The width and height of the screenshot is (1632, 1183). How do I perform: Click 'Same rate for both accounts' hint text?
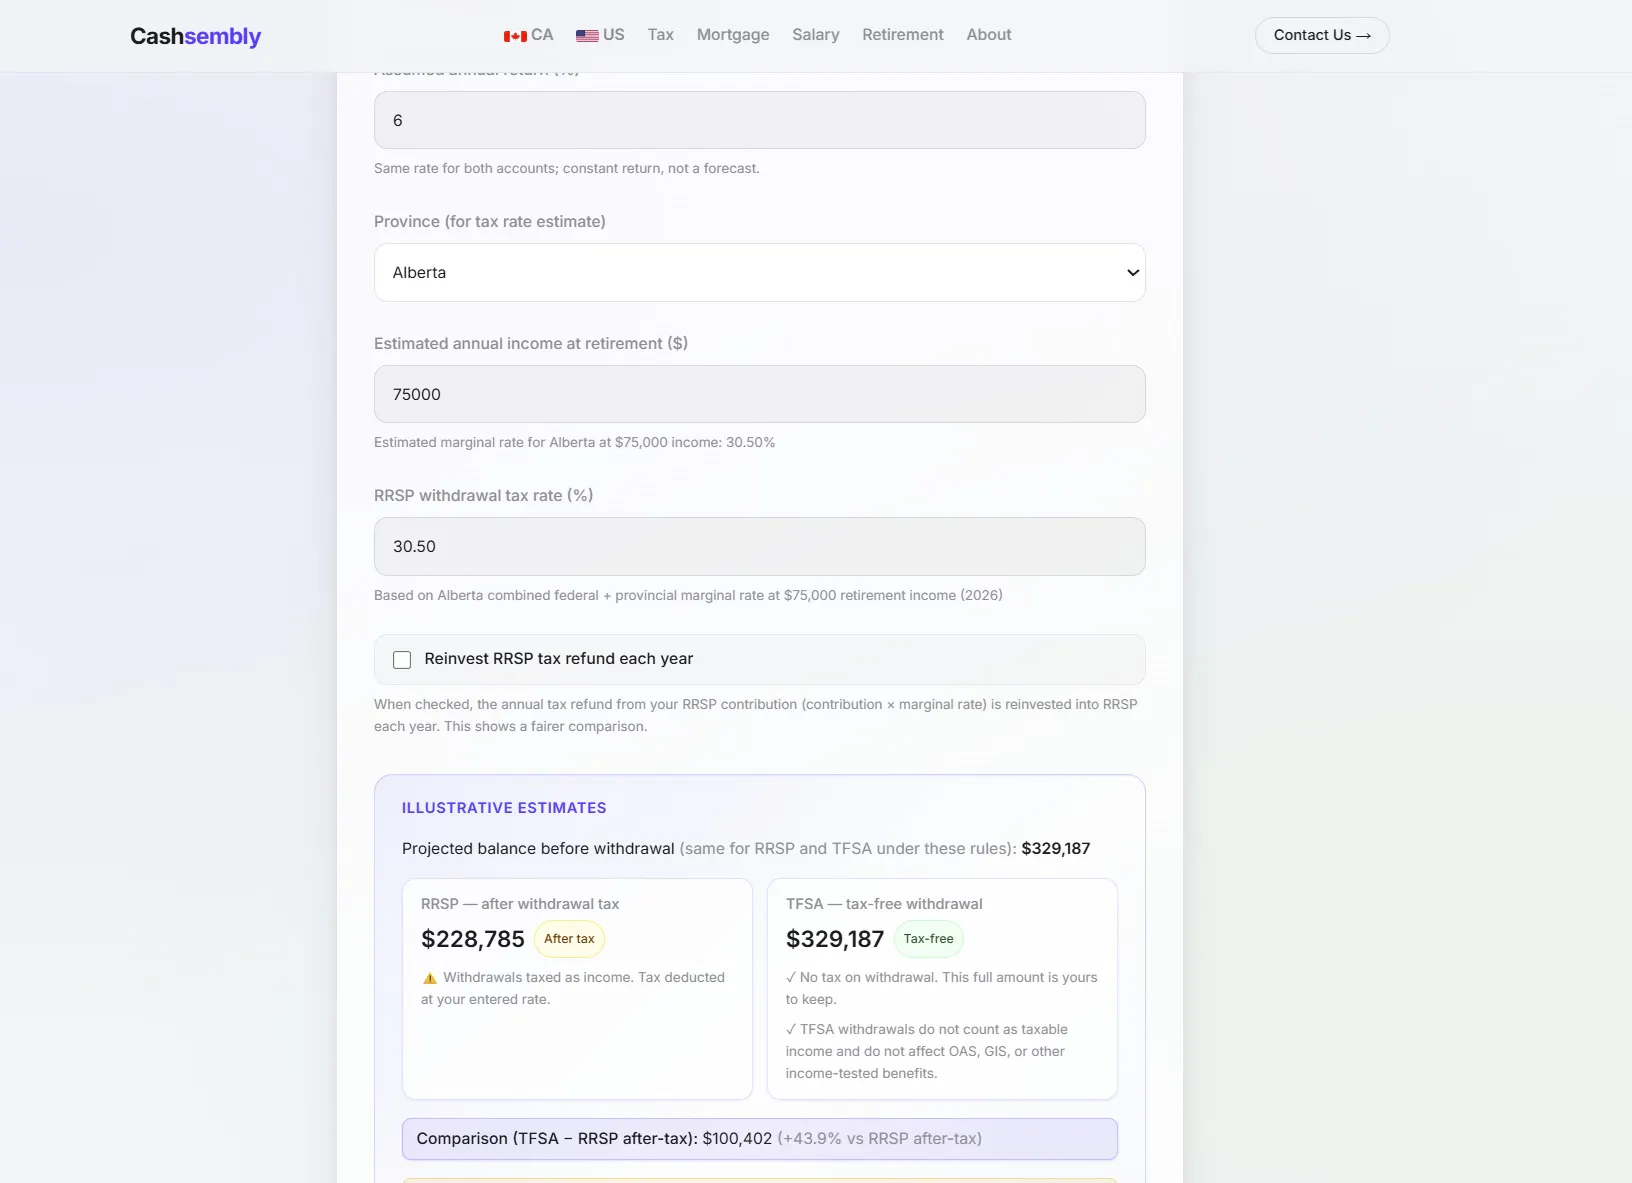(567, 168)
